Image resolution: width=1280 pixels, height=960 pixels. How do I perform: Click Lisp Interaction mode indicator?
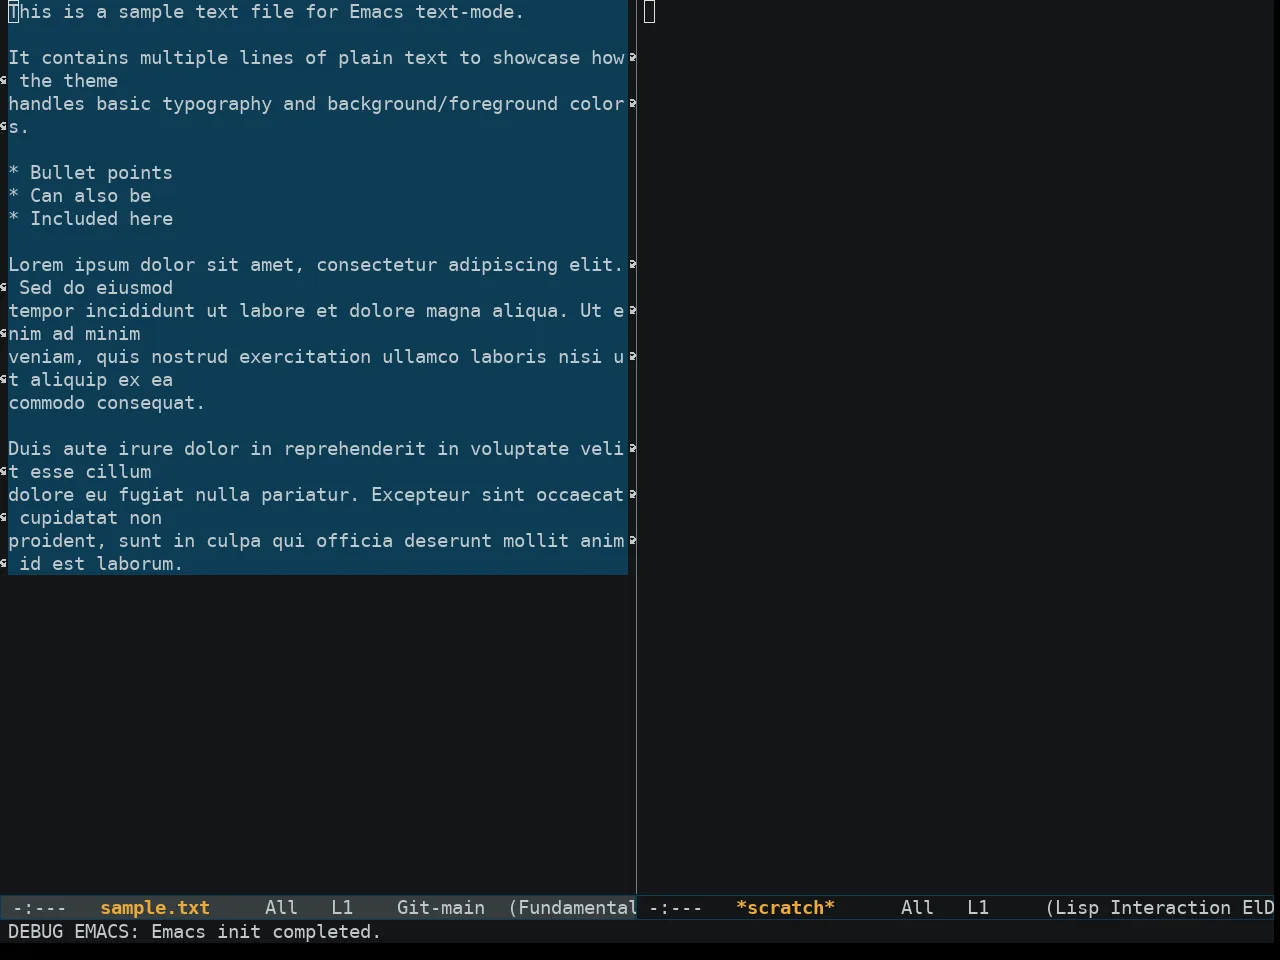tap(1139, 908)
